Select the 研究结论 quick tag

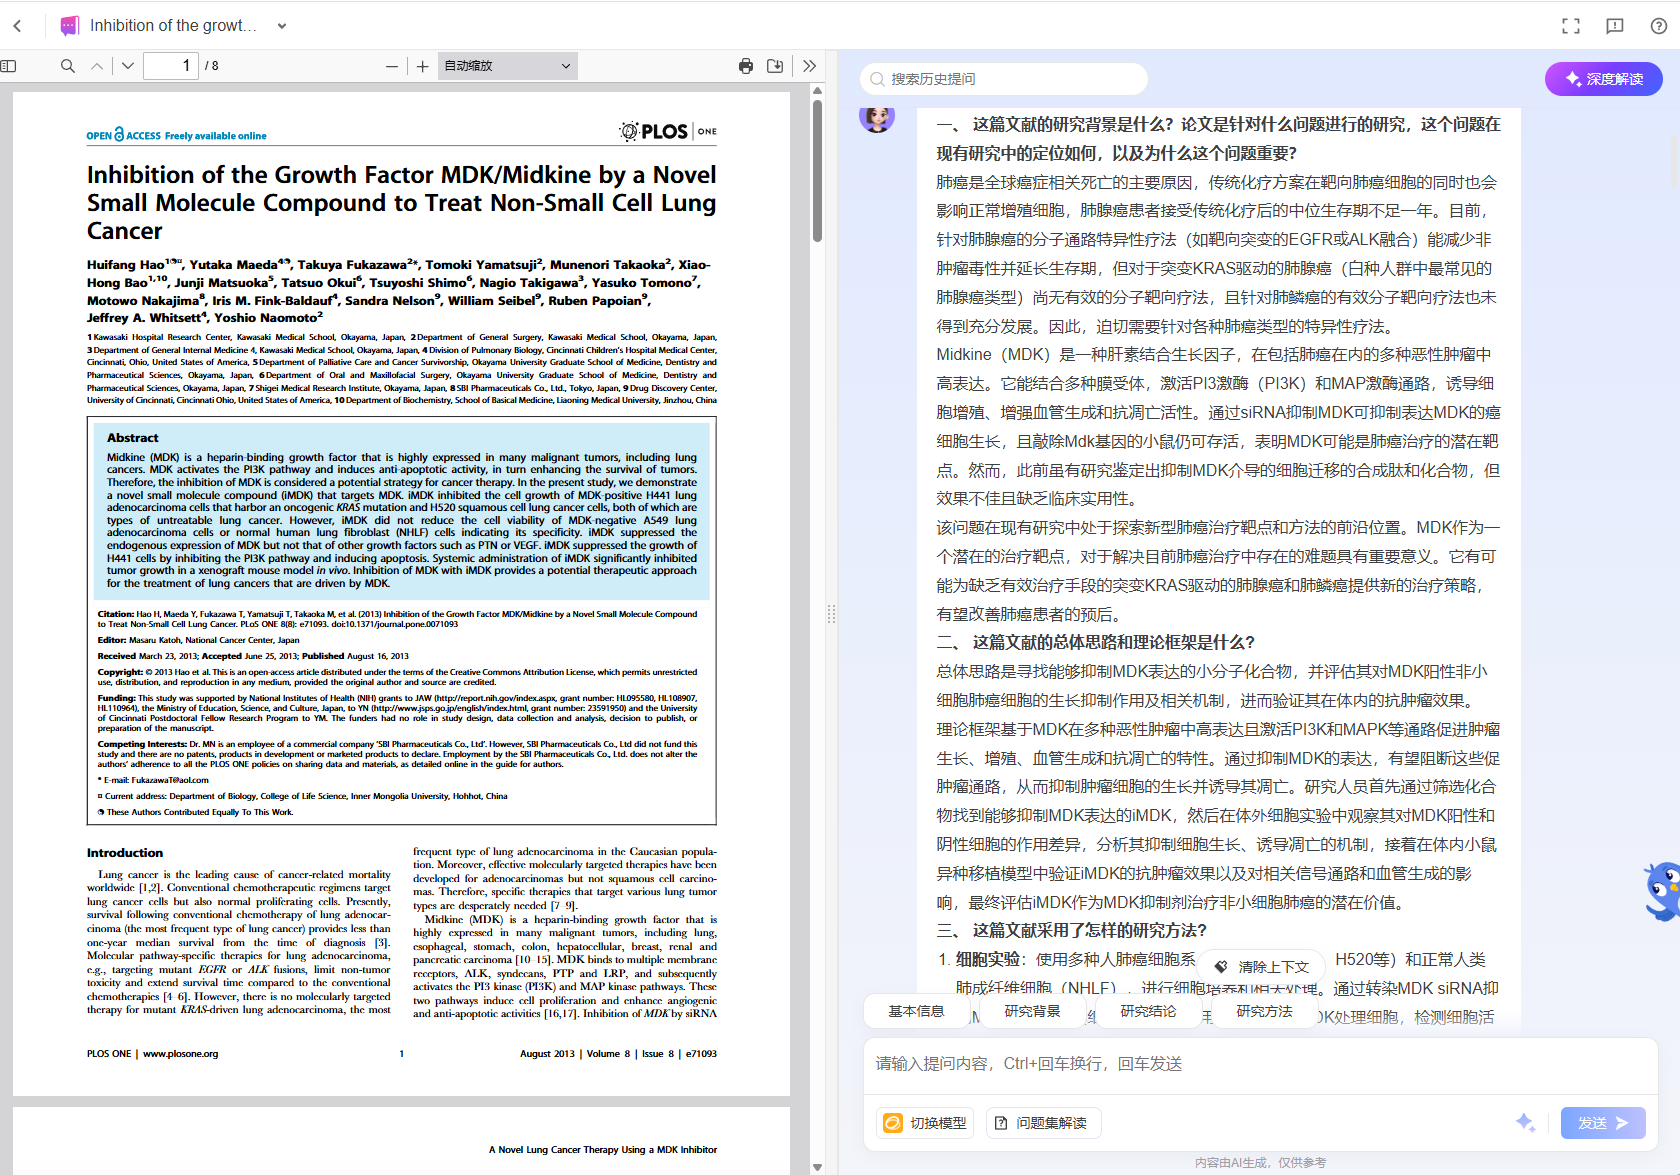click(x=1148, y=1011)
